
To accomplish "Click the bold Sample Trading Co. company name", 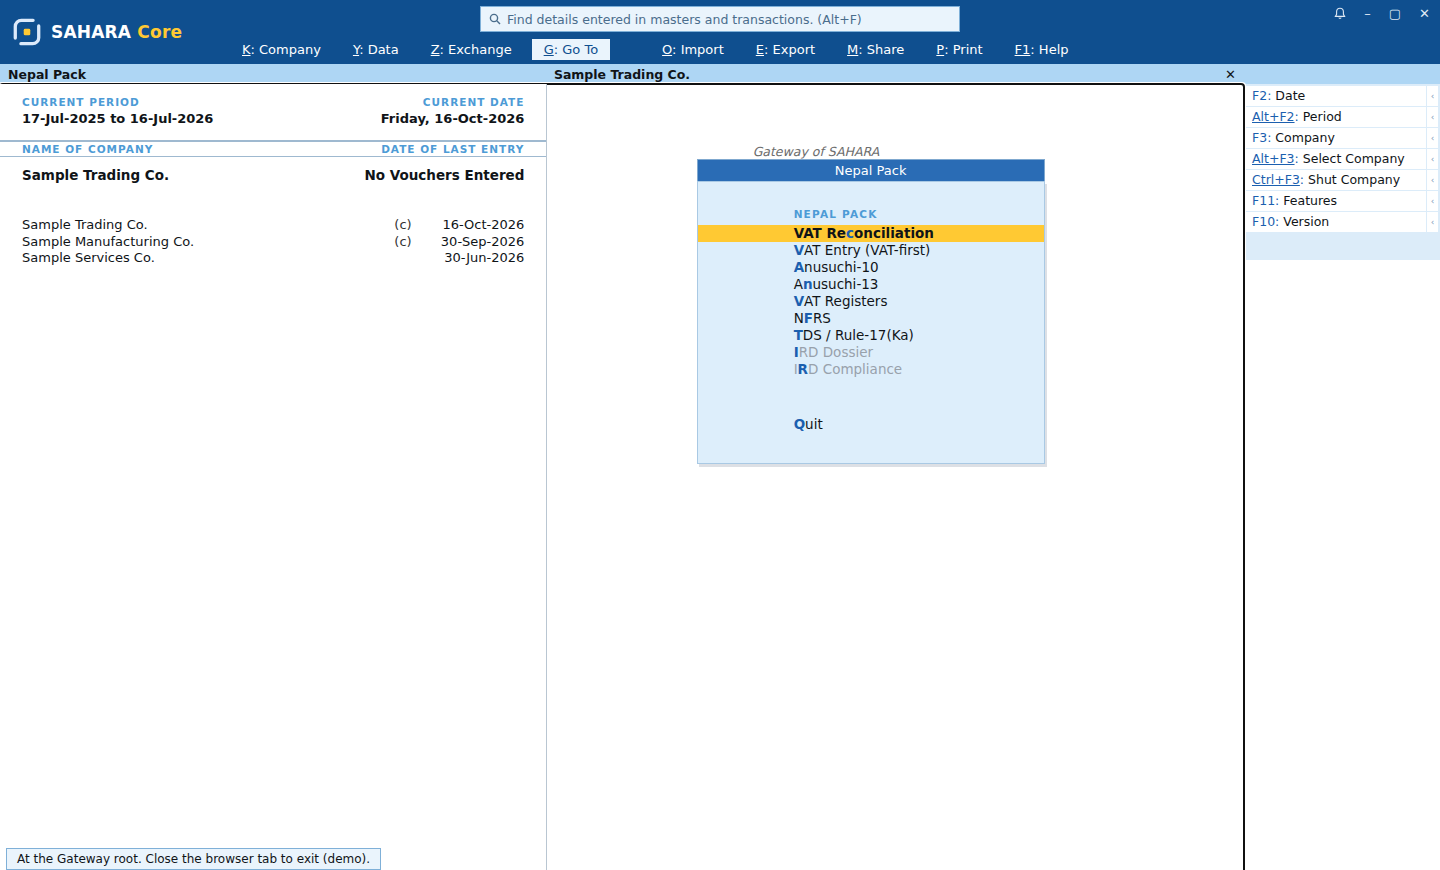I will click(x=95, y=175).
